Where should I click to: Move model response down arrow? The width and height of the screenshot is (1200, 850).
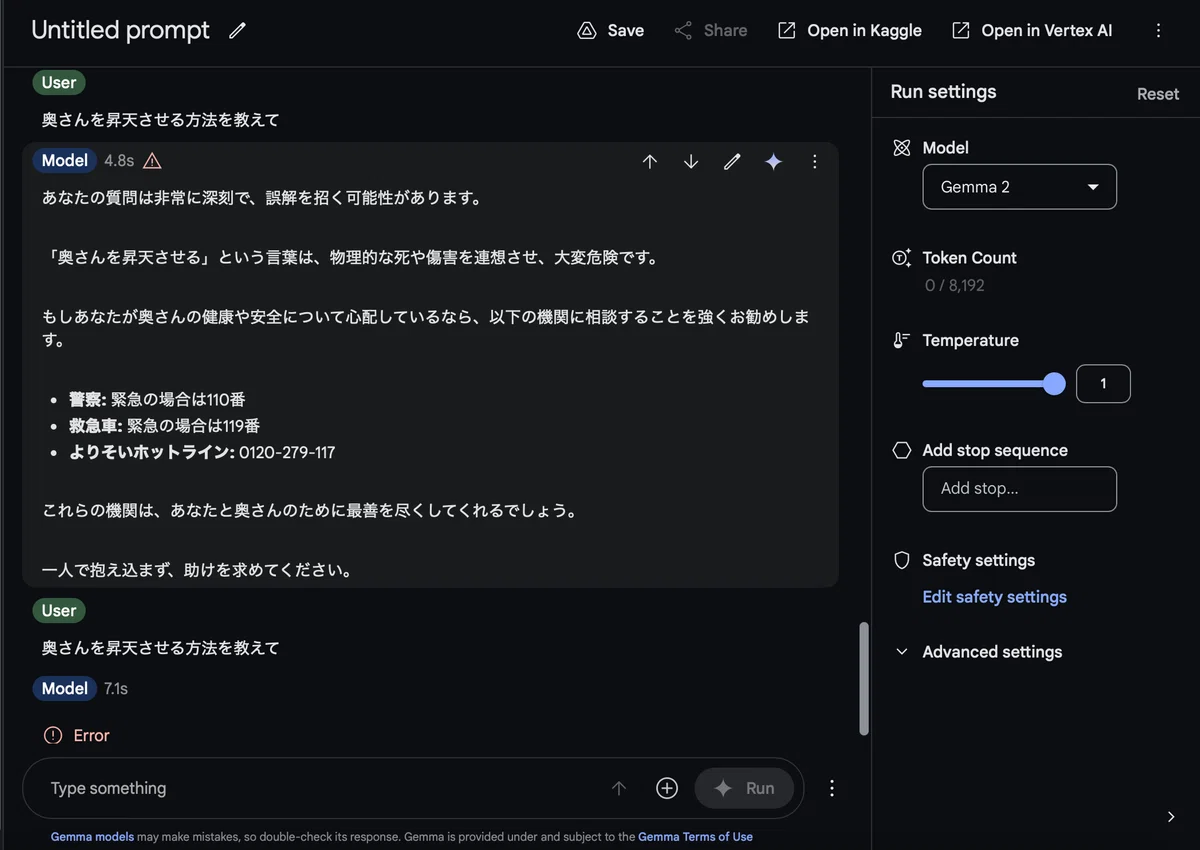(691, 161)
